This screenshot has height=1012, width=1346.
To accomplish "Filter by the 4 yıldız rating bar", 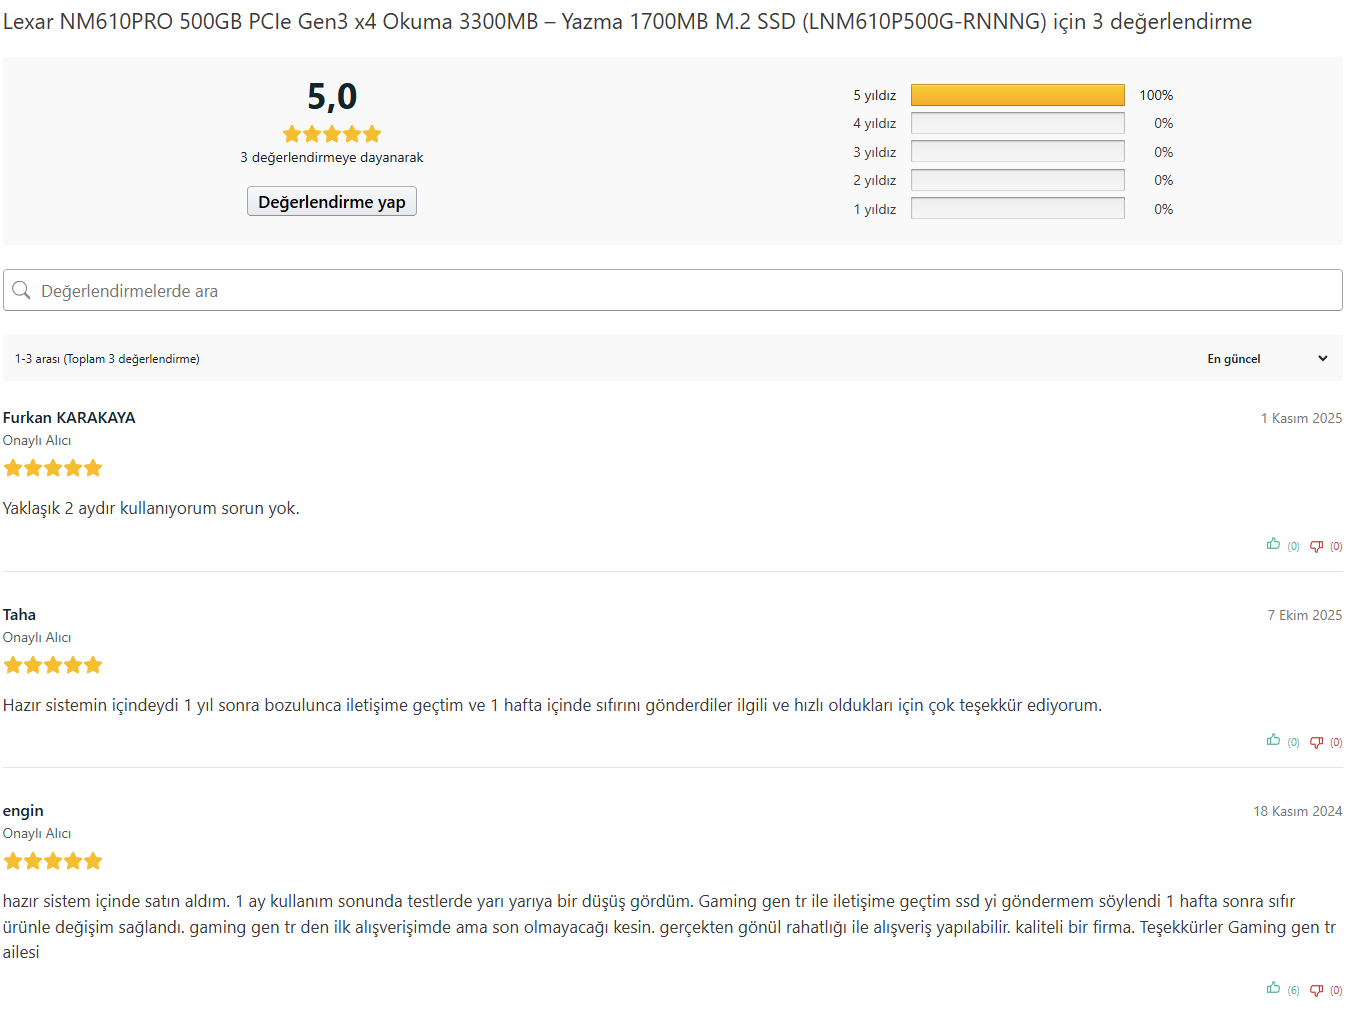I will pos(1018,123).
